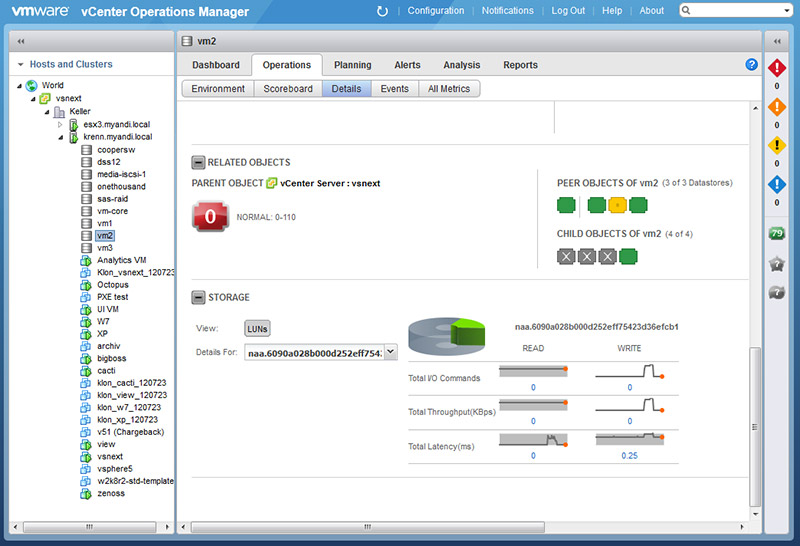Open the Notifications link

[x=508, y=11]
